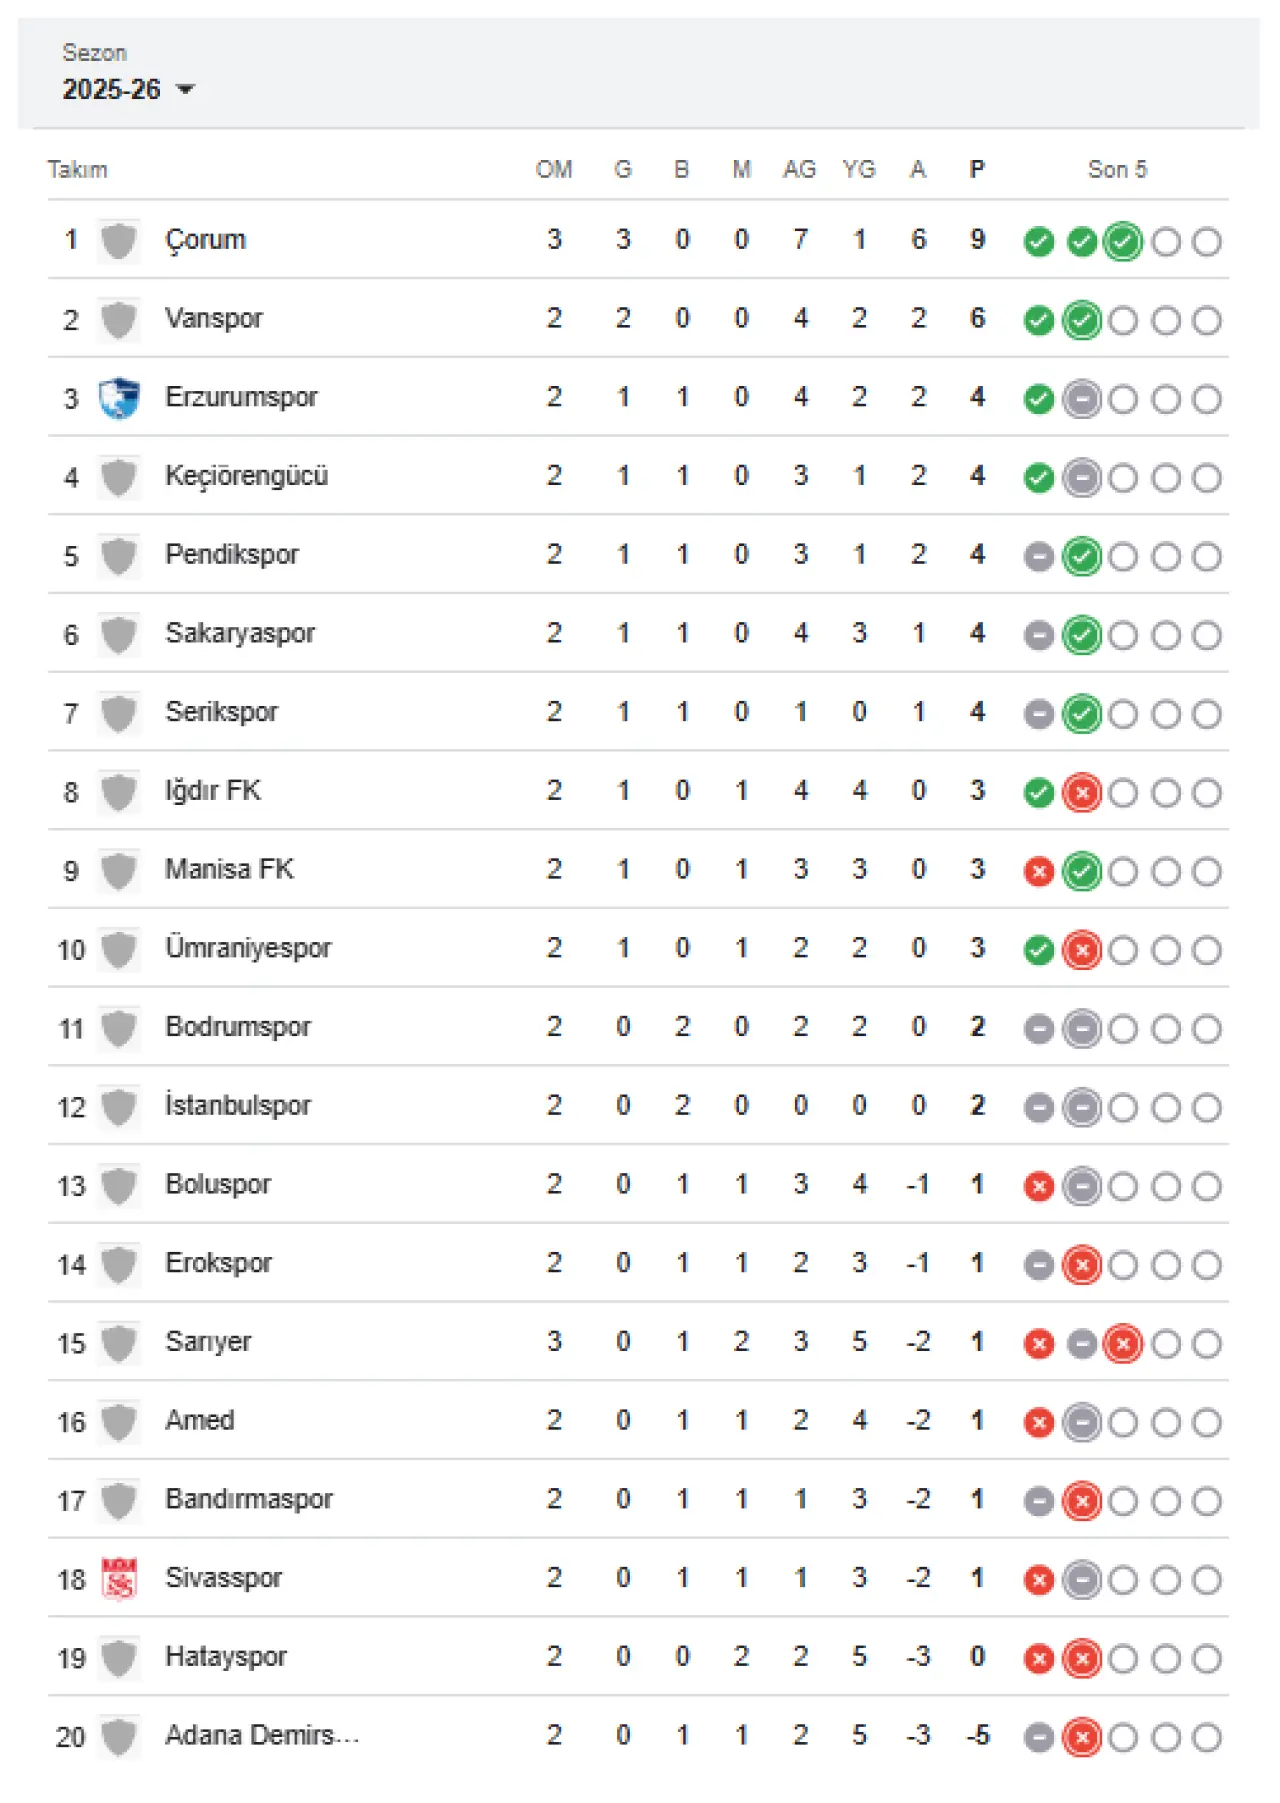Viewport: 1280px width, 1803px height.
Task: Select the Adana Demirs… team row
Action: click(638, 1736)
